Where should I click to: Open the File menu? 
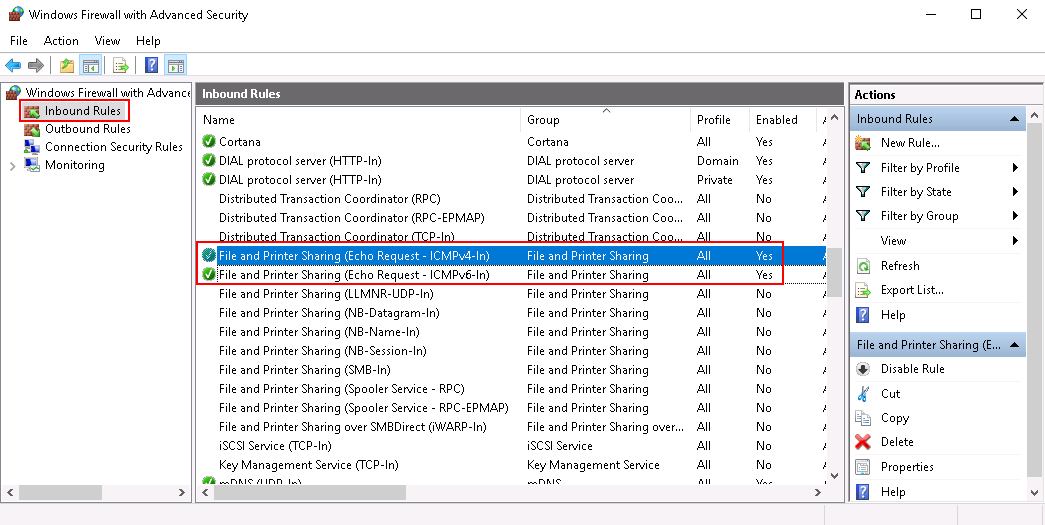point(19,41)
